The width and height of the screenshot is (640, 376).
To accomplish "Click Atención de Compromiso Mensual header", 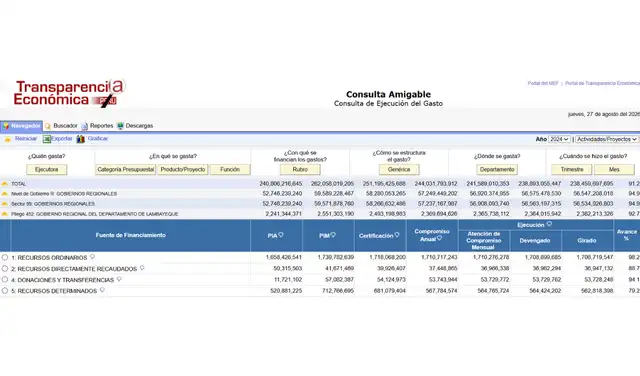I will click(484, 241).
